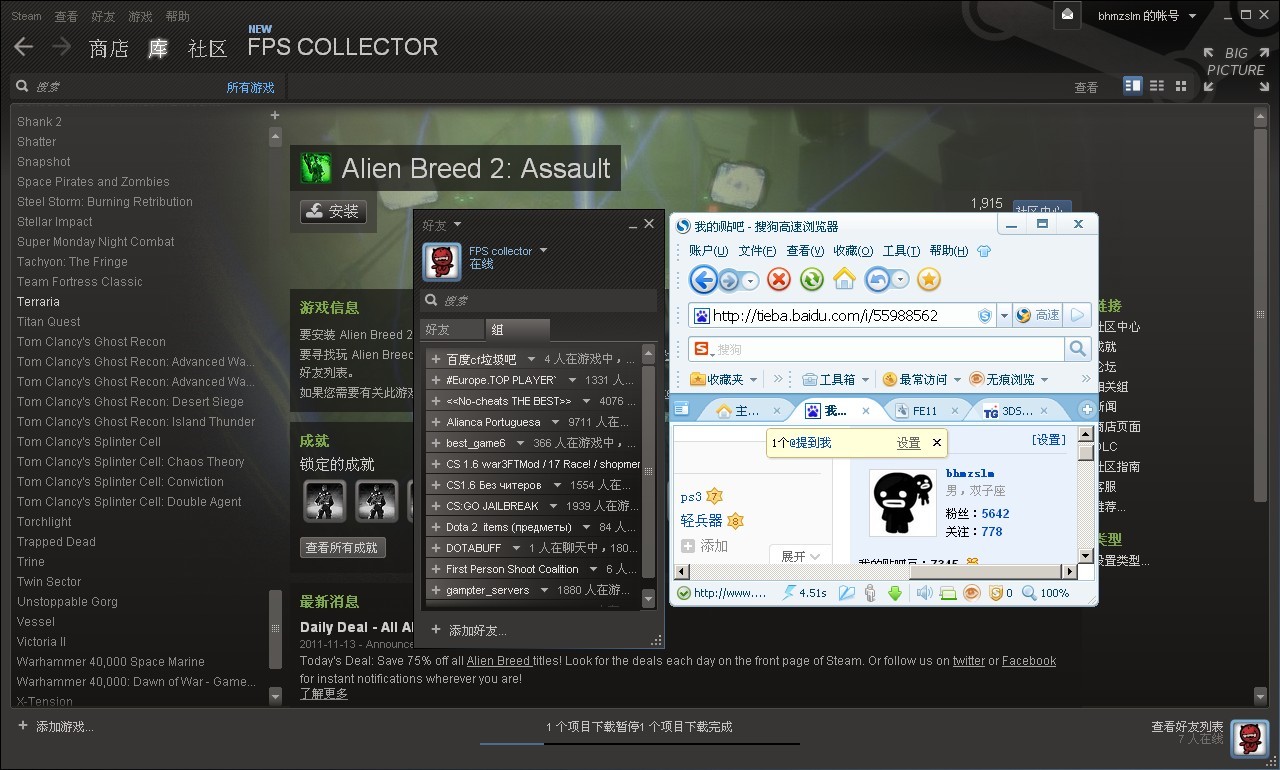1280x770 pixels.
Task: Open the address bar history dropdown
Action: [x=1004, y=315]
